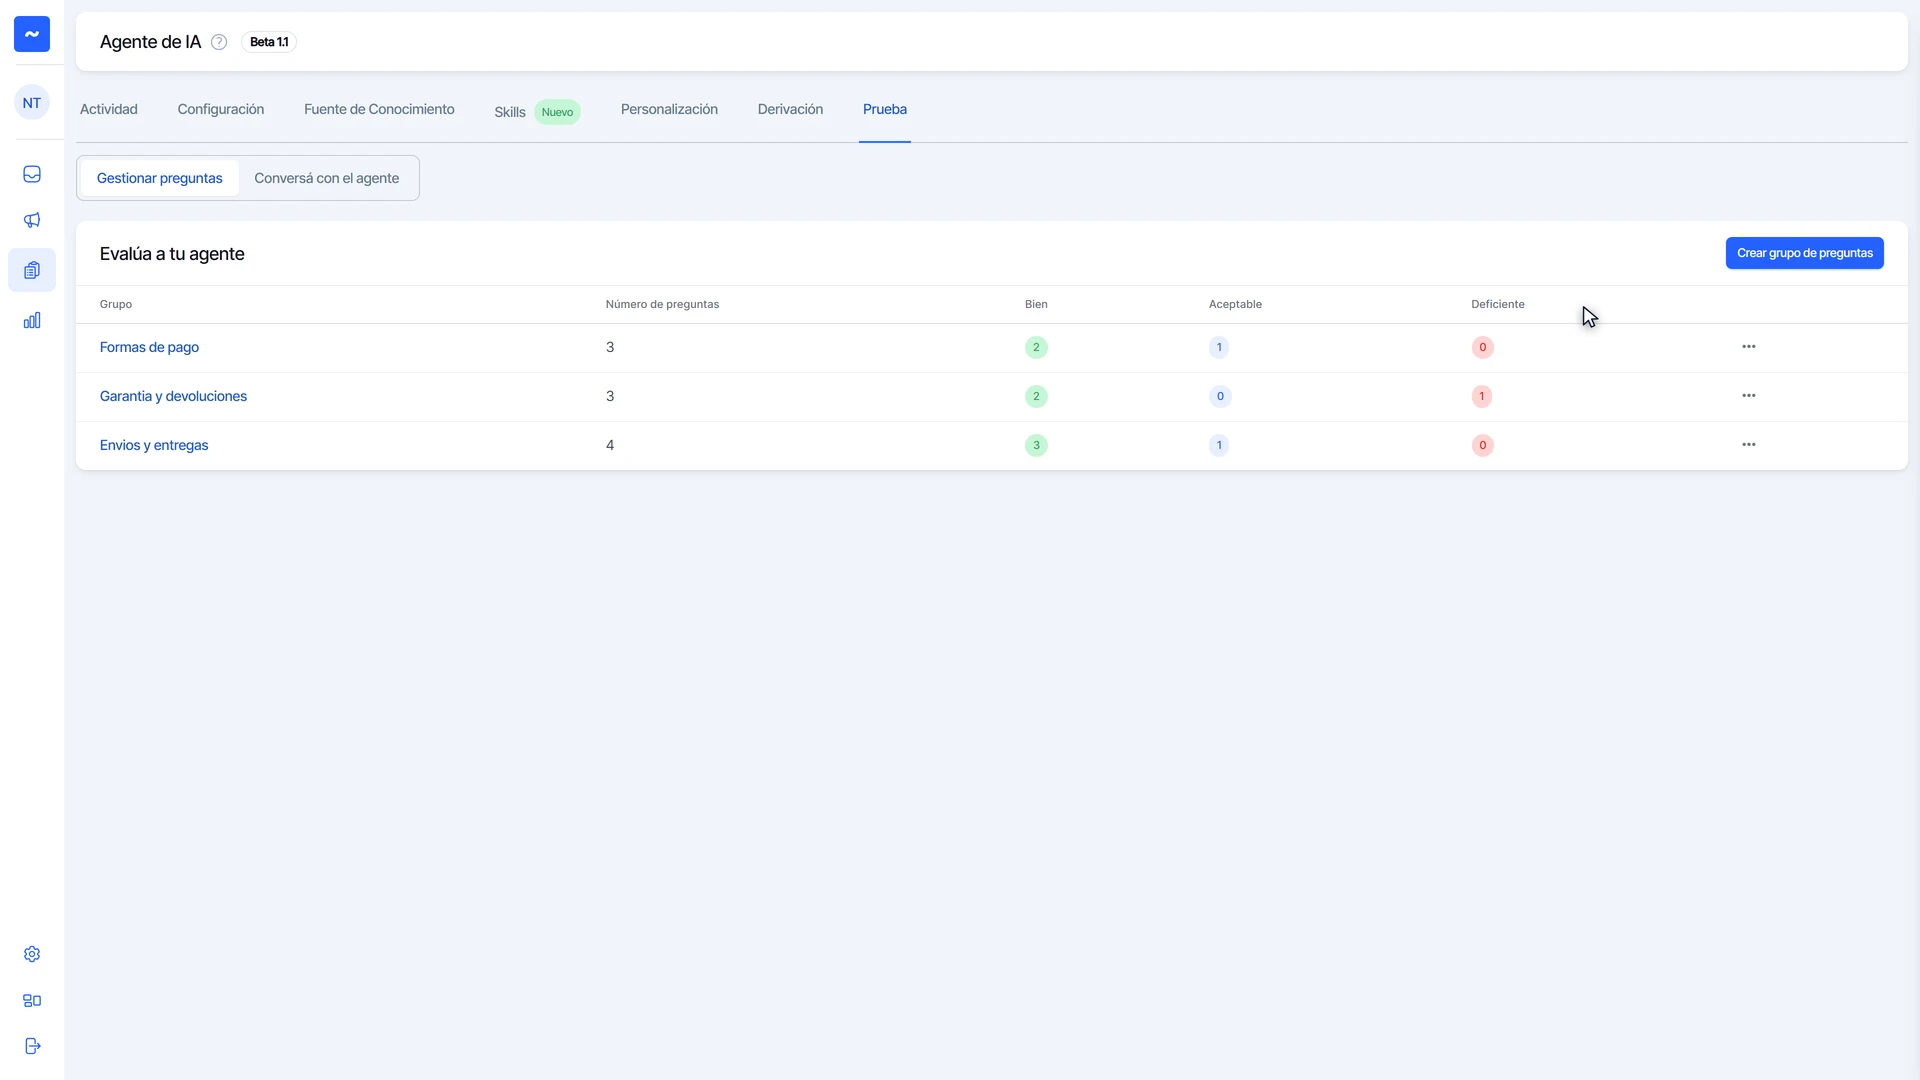Click question count 4 for Envios y entregas
This screenshot has height=1080, width=1920.
[x=610, y=445]
